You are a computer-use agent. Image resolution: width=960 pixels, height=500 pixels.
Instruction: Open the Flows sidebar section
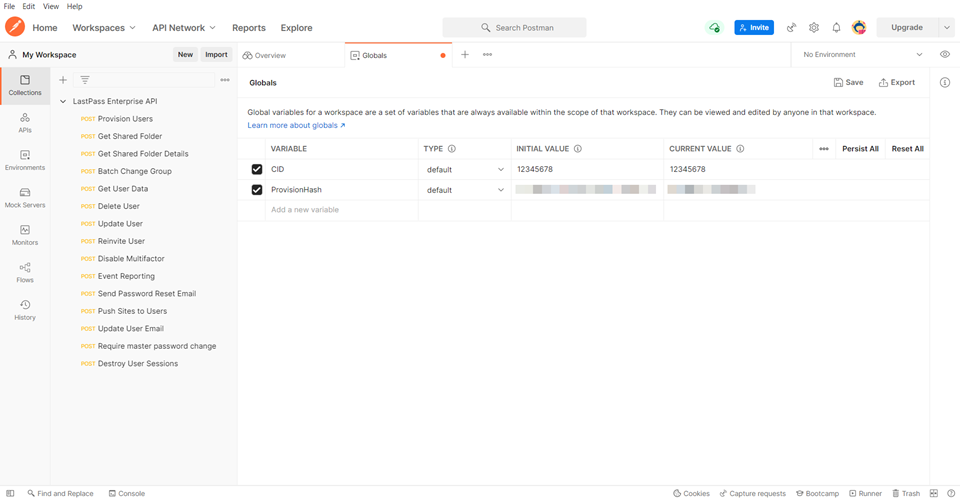[25, 272]
